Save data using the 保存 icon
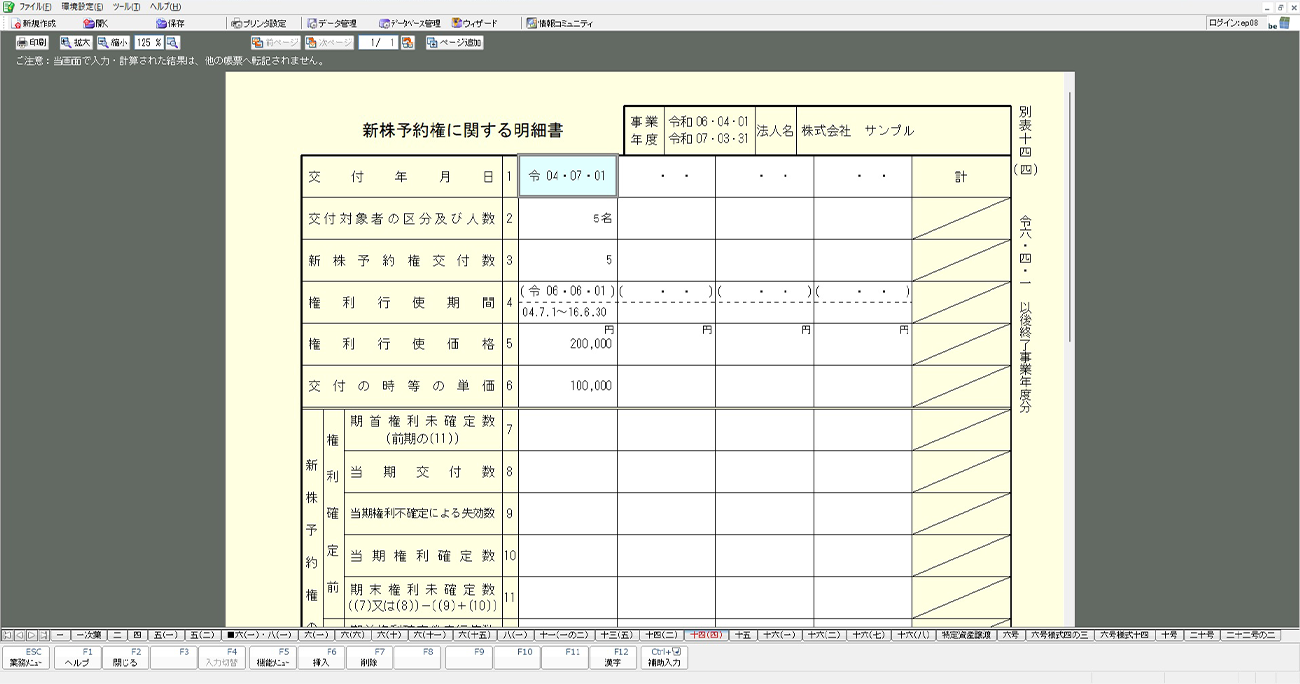Screen dimensions: 1300x684 [170, 23]
